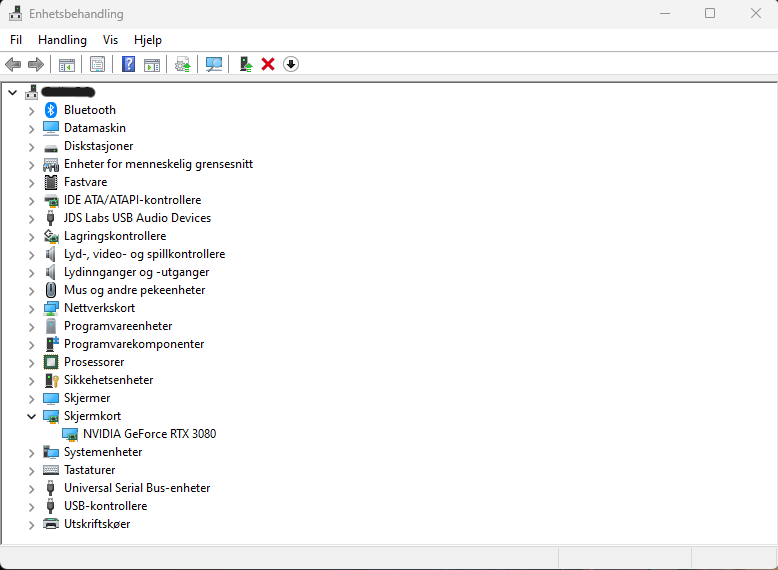This screenshot has height=570, width=778.
Task: Select the NVIDIA GeForce RTX 3080 entry
Action: (149, 434)
